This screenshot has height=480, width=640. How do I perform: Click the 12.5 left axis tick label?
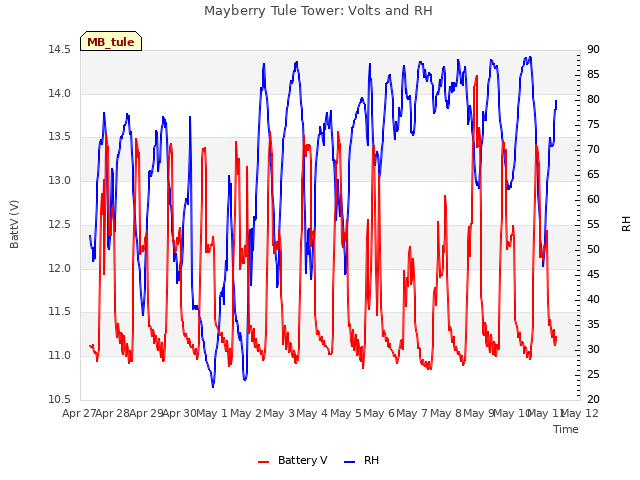pyautogui.click(x=60, y=224)
